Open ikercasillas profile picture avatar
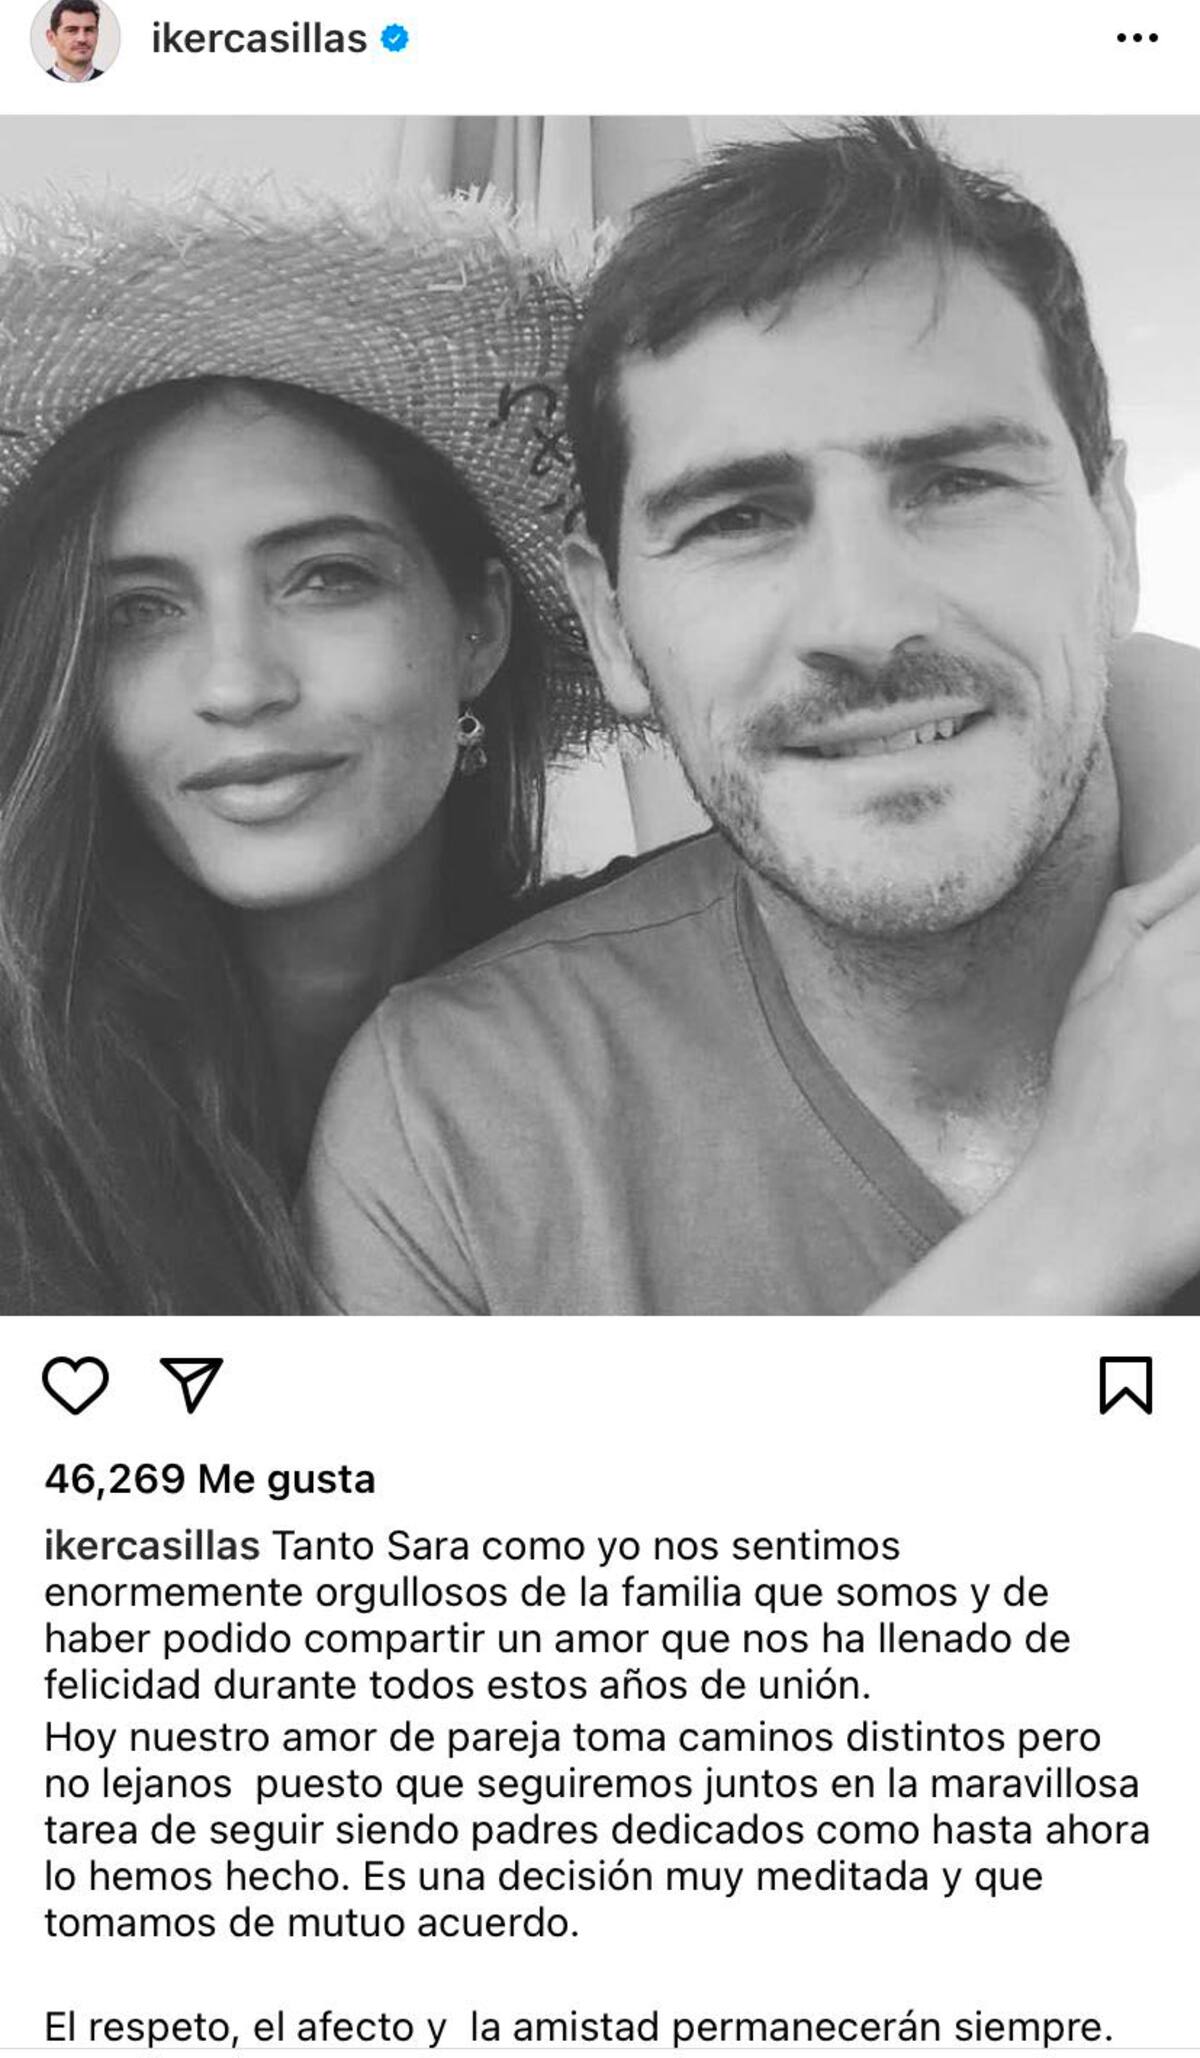The height and width of the screenshot is (2058, 1200). point(75,39)
